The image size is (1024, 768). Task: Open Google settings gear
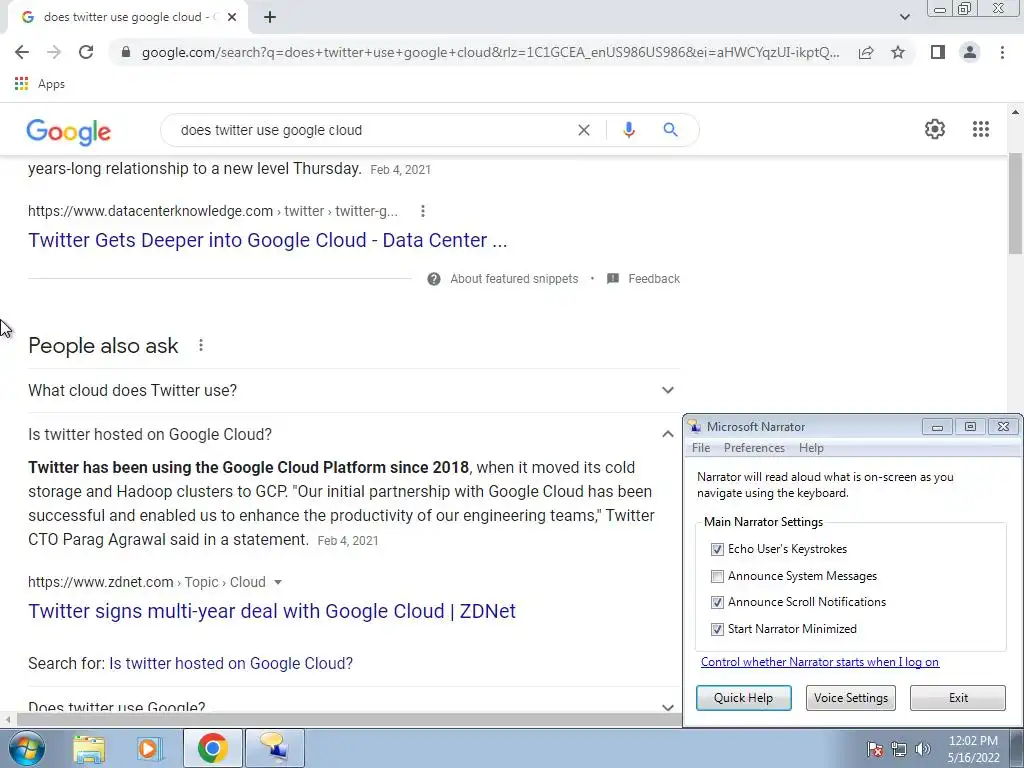(x=935, y=129)
